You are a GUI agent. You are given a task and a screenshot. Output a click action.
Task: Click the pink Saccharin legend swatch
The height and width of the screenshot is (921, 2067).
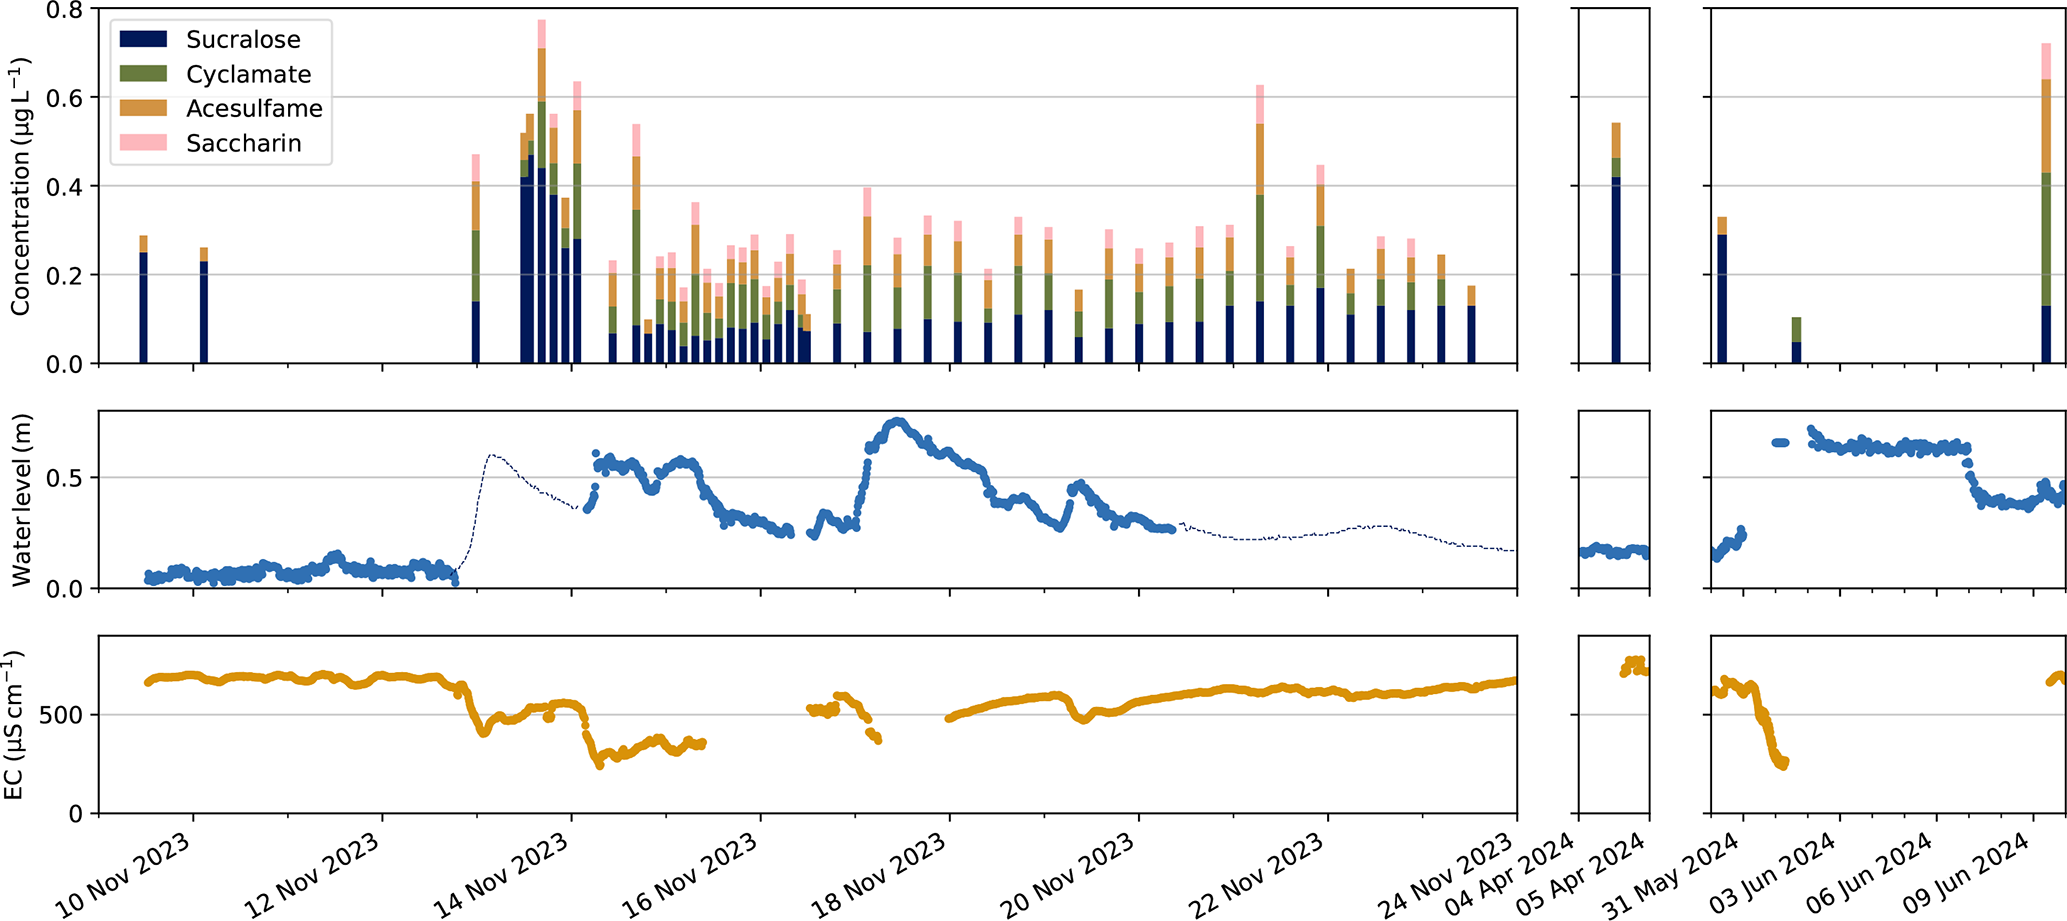143,143
